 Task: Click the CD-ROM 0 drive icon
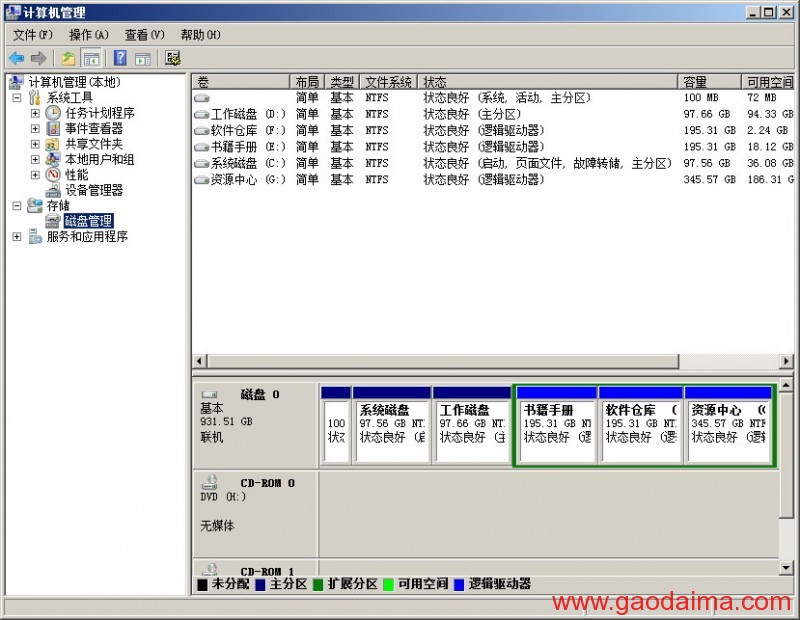click(210, 482)
